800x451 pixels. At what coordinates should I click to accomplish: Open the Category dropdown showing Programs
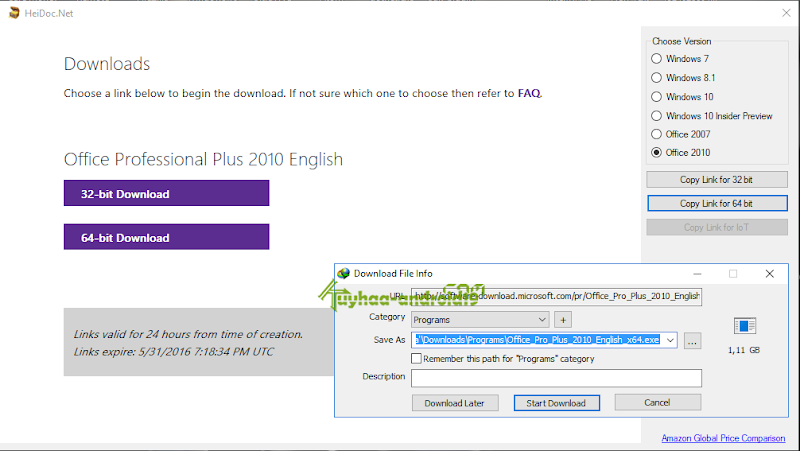pos(480,320)
